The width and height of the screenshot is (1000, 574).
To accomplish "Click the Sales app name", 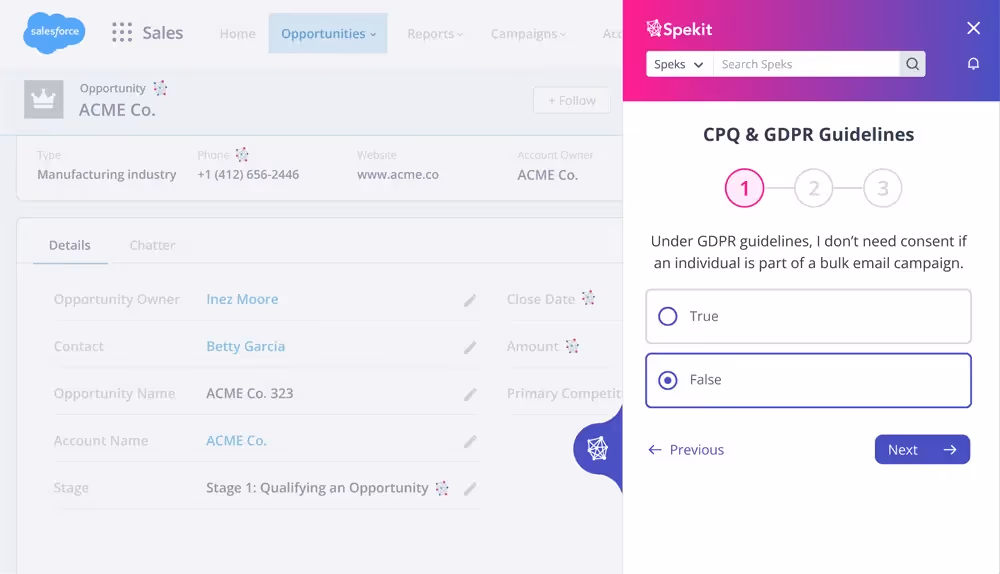I will click(163, 33).
